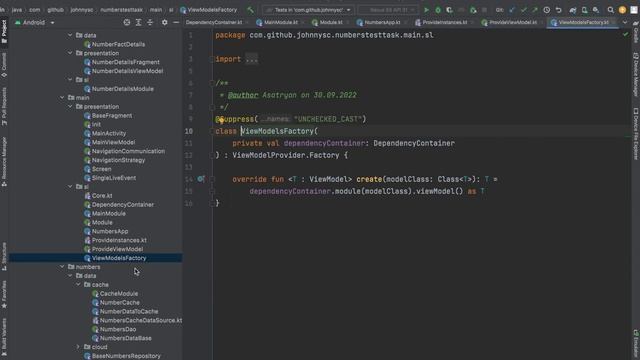Image resolution: width=640 pixels, height=360 pixels.
Task: Select opened file target icon in Project panel
Action: (x=127, y=22)
